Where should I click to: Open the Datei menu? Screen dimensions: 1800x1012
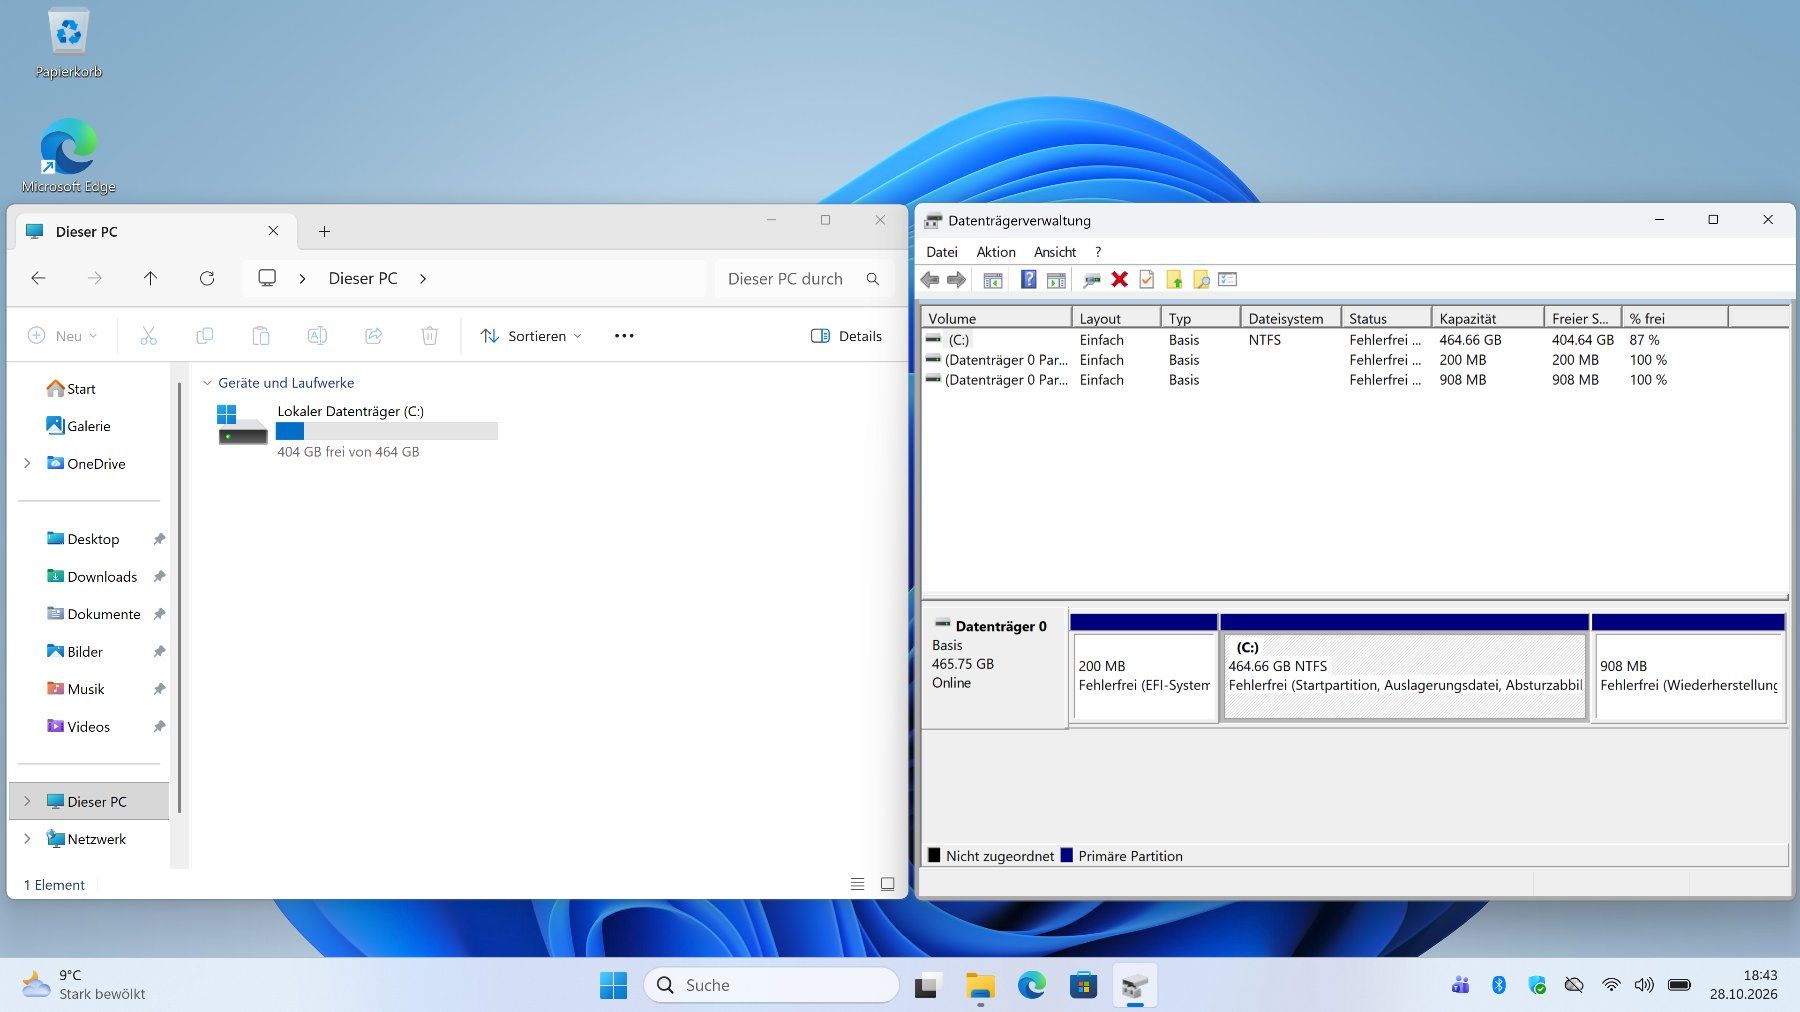[x=942, y=252]
